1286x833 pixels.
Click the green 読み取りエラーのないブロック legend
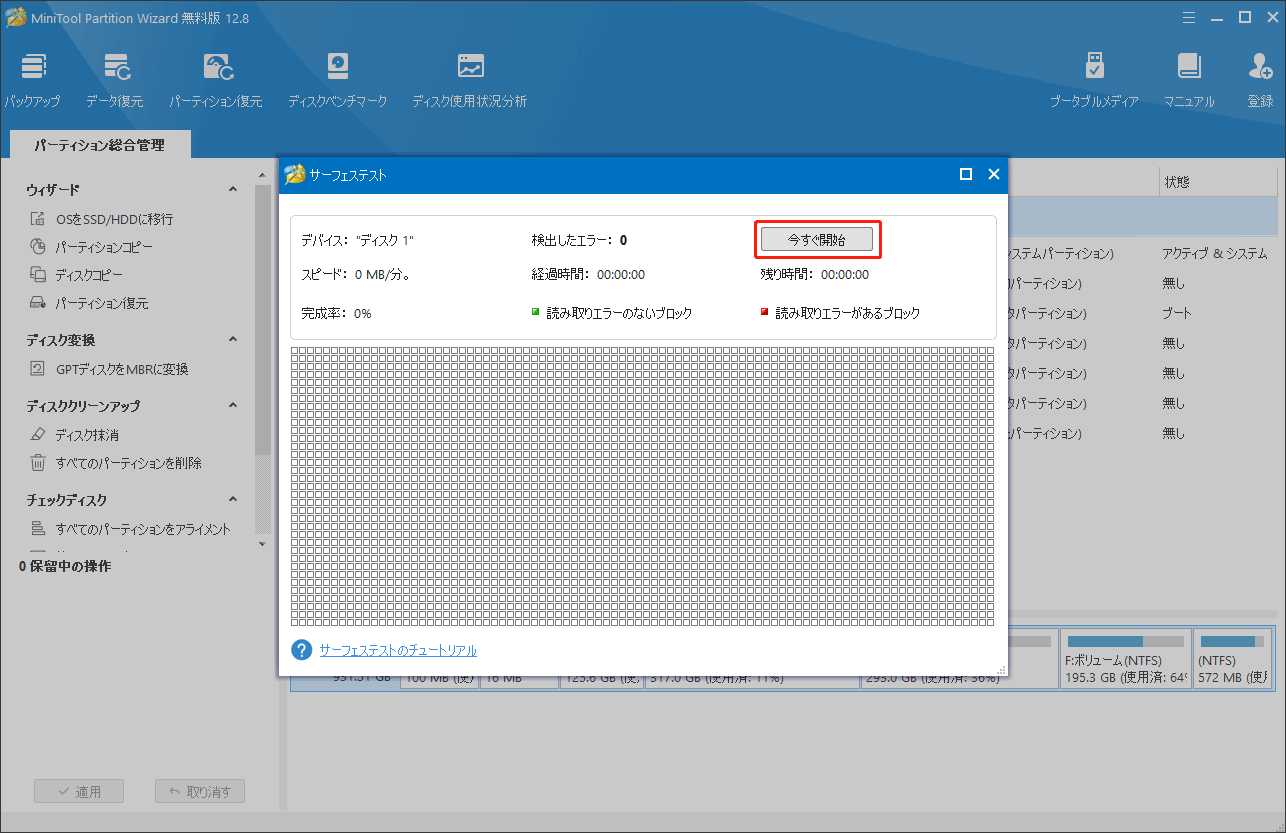point(612,313)
